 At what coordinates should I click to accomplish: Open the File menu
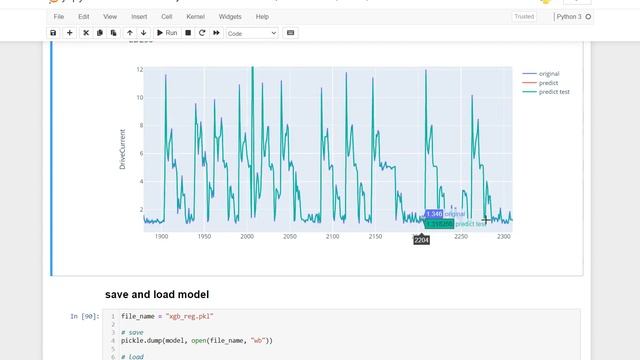[x=59, y=17]
